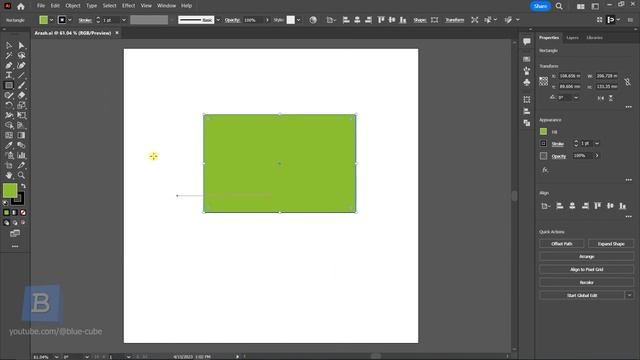640x360 pixels.
Task: Click the Expand Shape button
Action: coord(611,244)
